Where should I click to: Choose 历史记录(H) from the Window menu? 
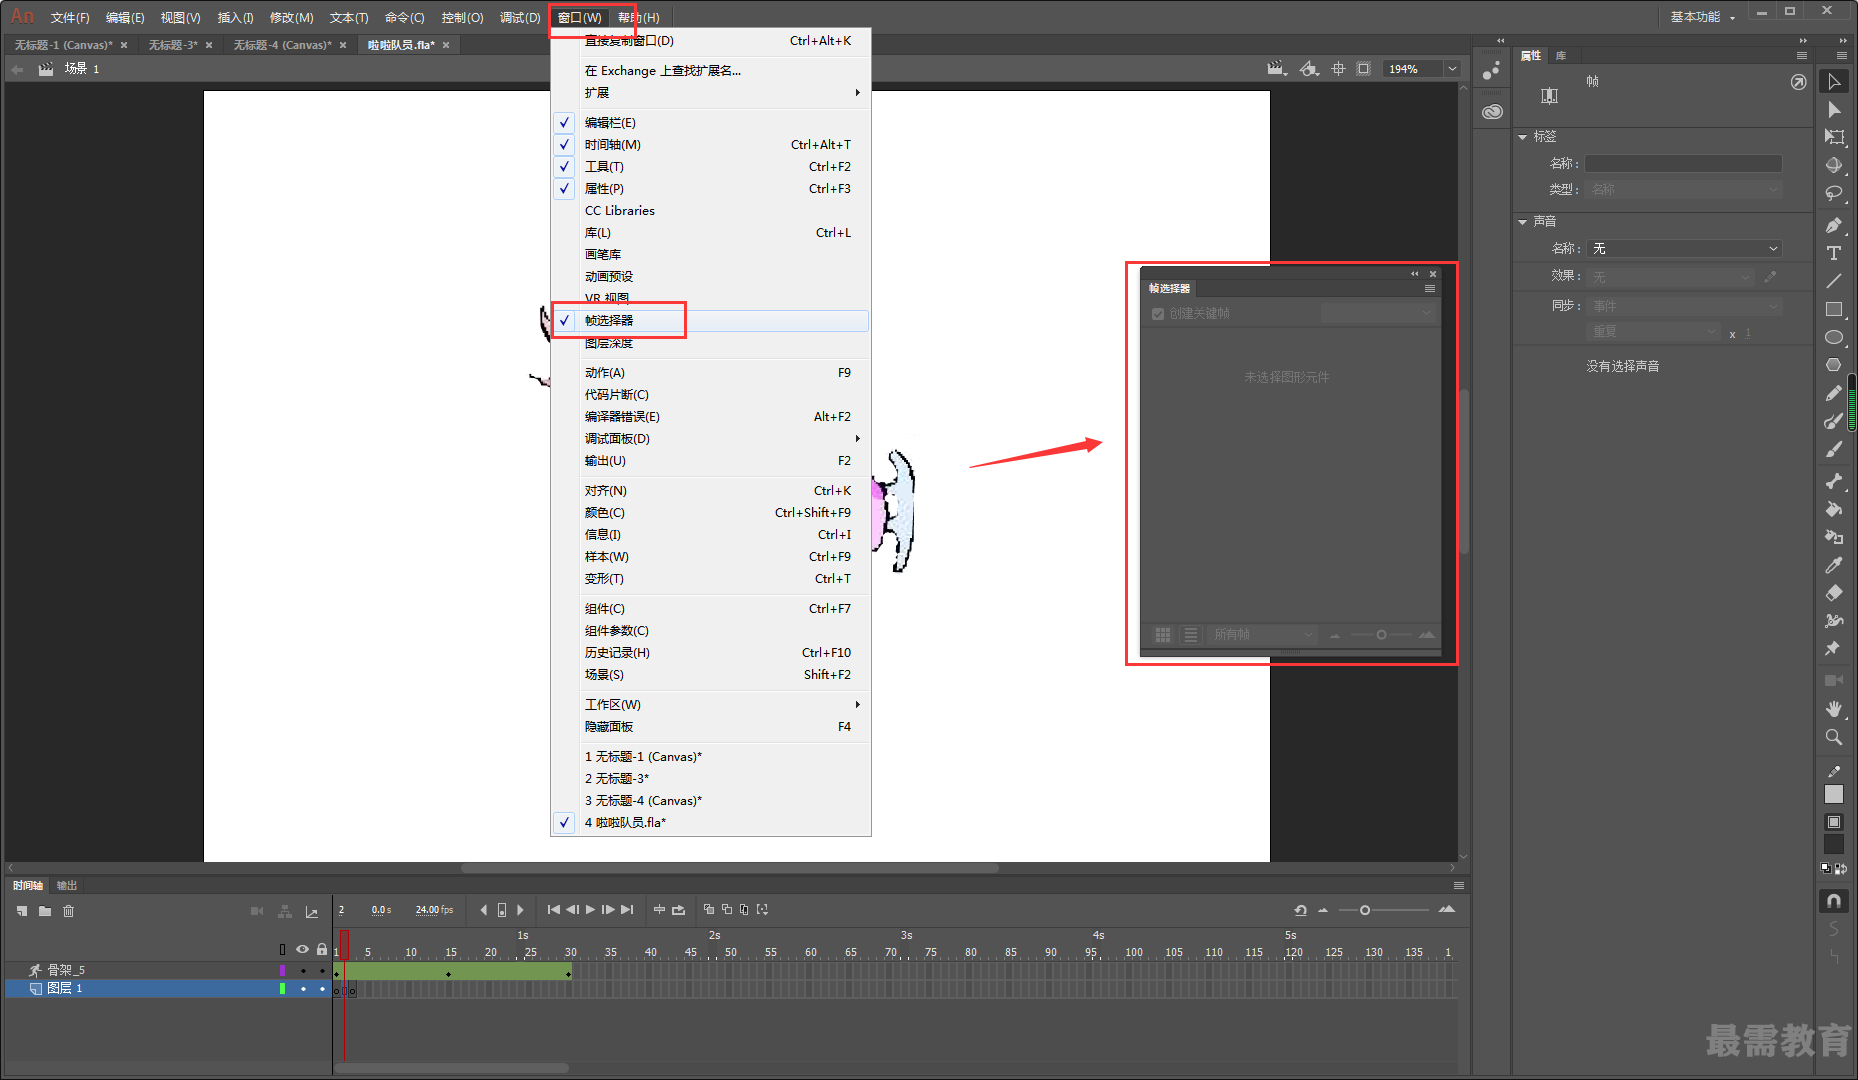tap(710, 653)
